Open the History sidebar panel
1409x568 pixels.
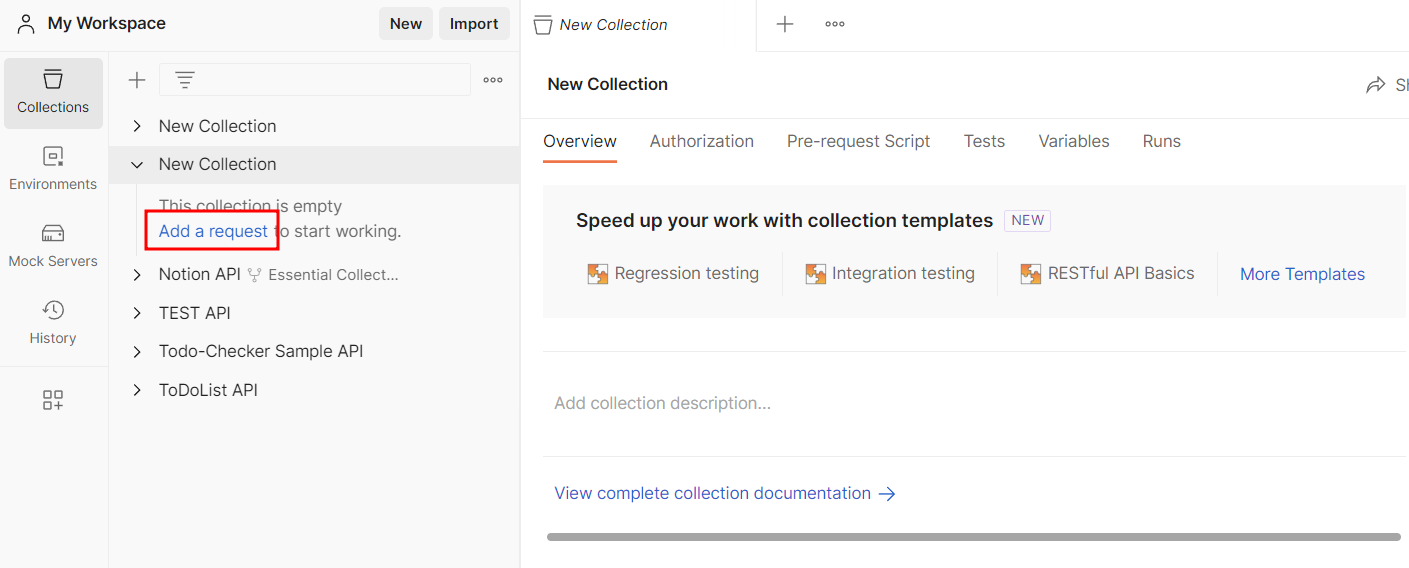point(53,323)
